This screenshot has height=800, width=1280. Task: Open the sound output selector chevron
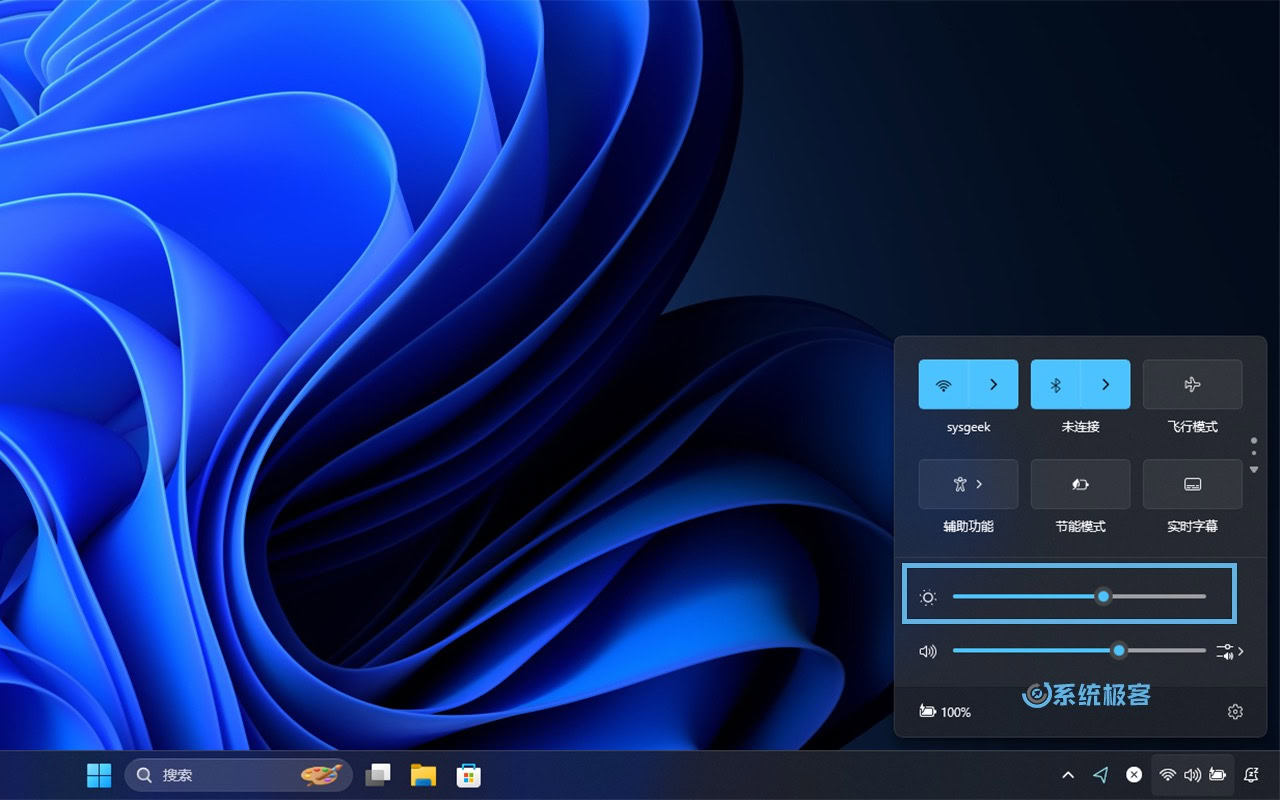pos(1230,651)
